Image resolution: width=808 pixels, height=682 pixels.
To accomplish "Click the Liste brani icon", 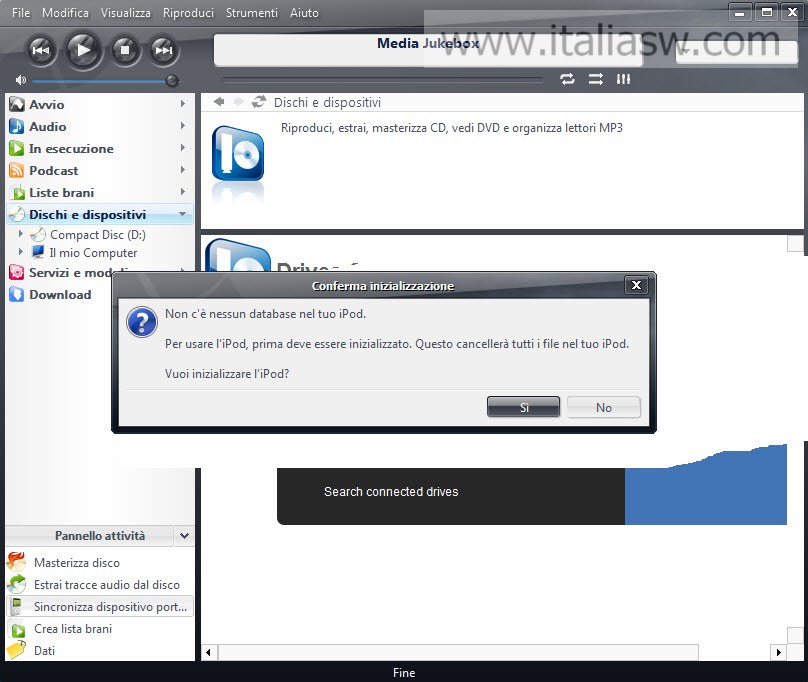I will (18, 193).
